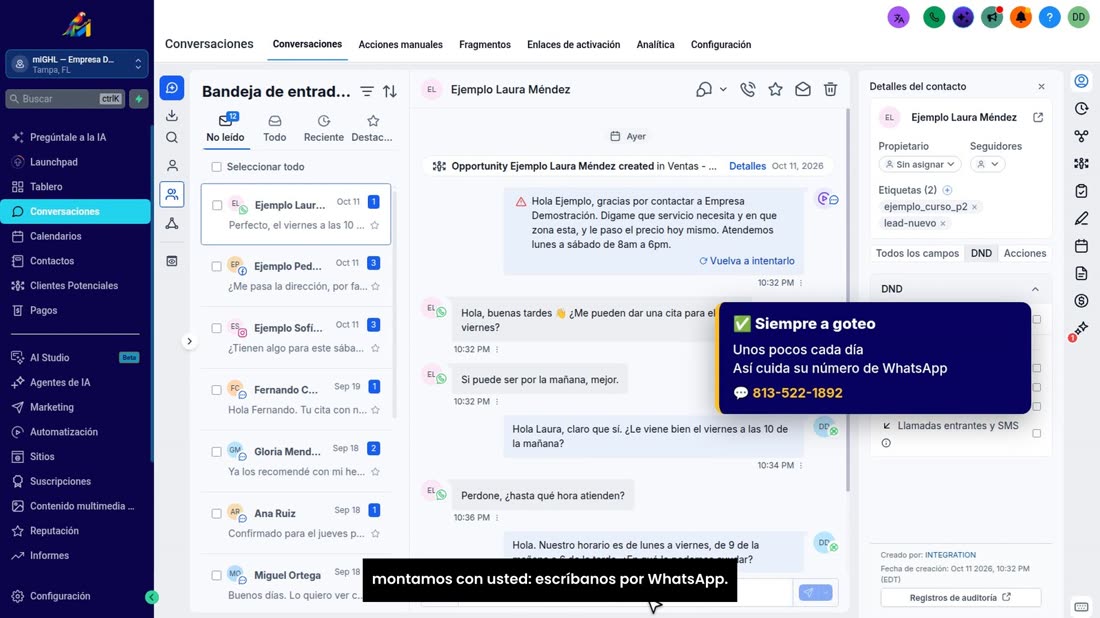Add a tag with plus icon

click(x=947, y=190)
